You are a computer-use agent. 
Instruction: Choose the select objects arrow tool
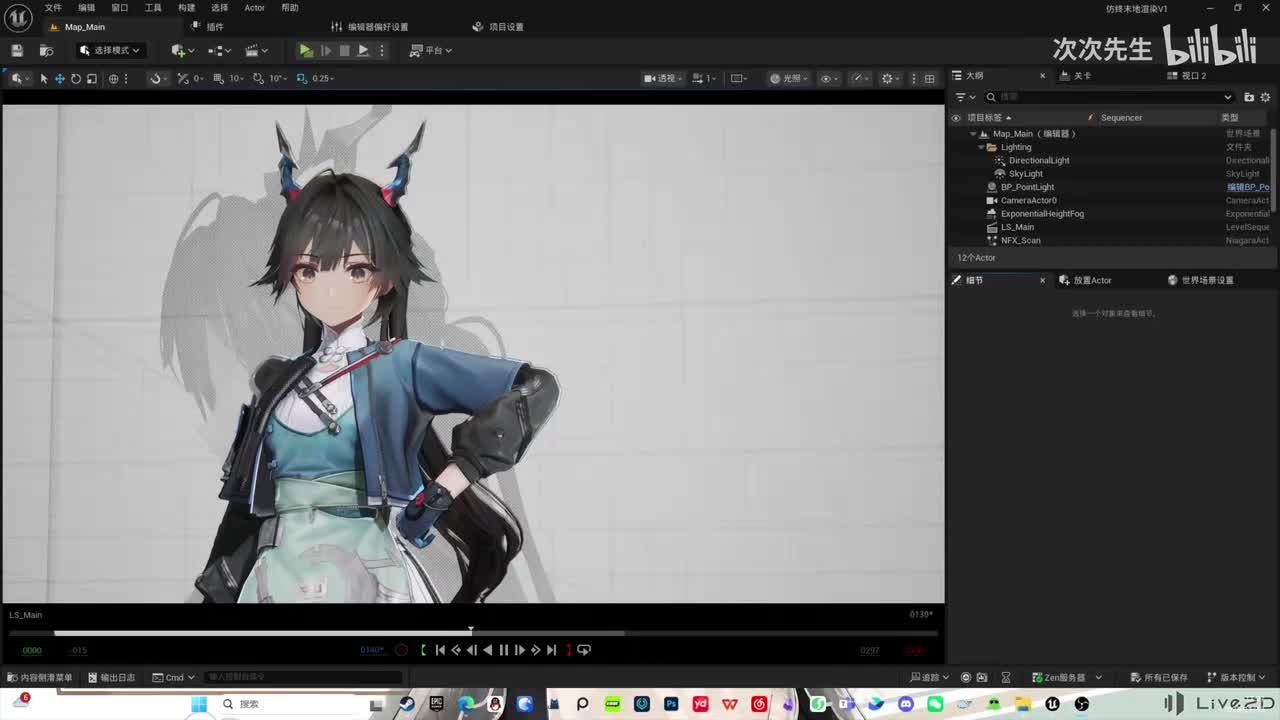[44, 78]
